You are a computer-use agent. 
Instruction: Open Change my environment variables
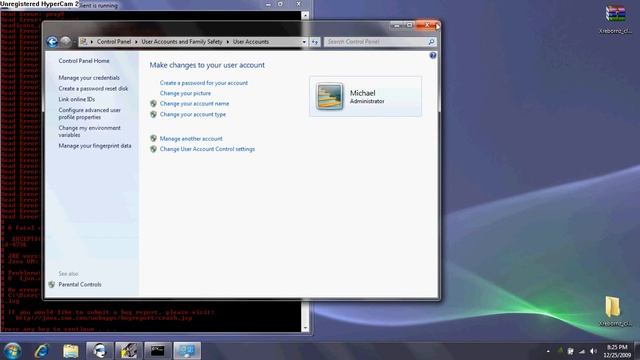tap(89, 131)
